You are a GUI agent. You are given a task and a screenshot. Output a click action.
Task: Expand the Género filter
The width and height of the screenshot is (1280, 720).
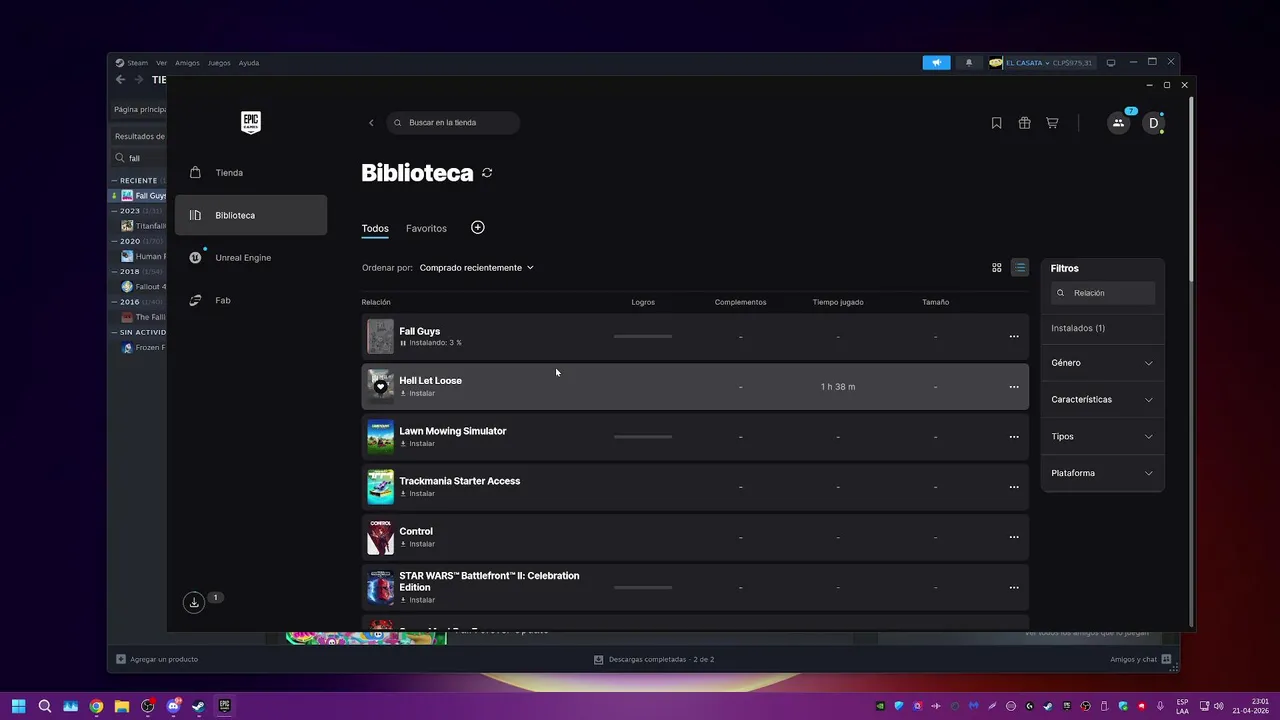pos(1102,363)
